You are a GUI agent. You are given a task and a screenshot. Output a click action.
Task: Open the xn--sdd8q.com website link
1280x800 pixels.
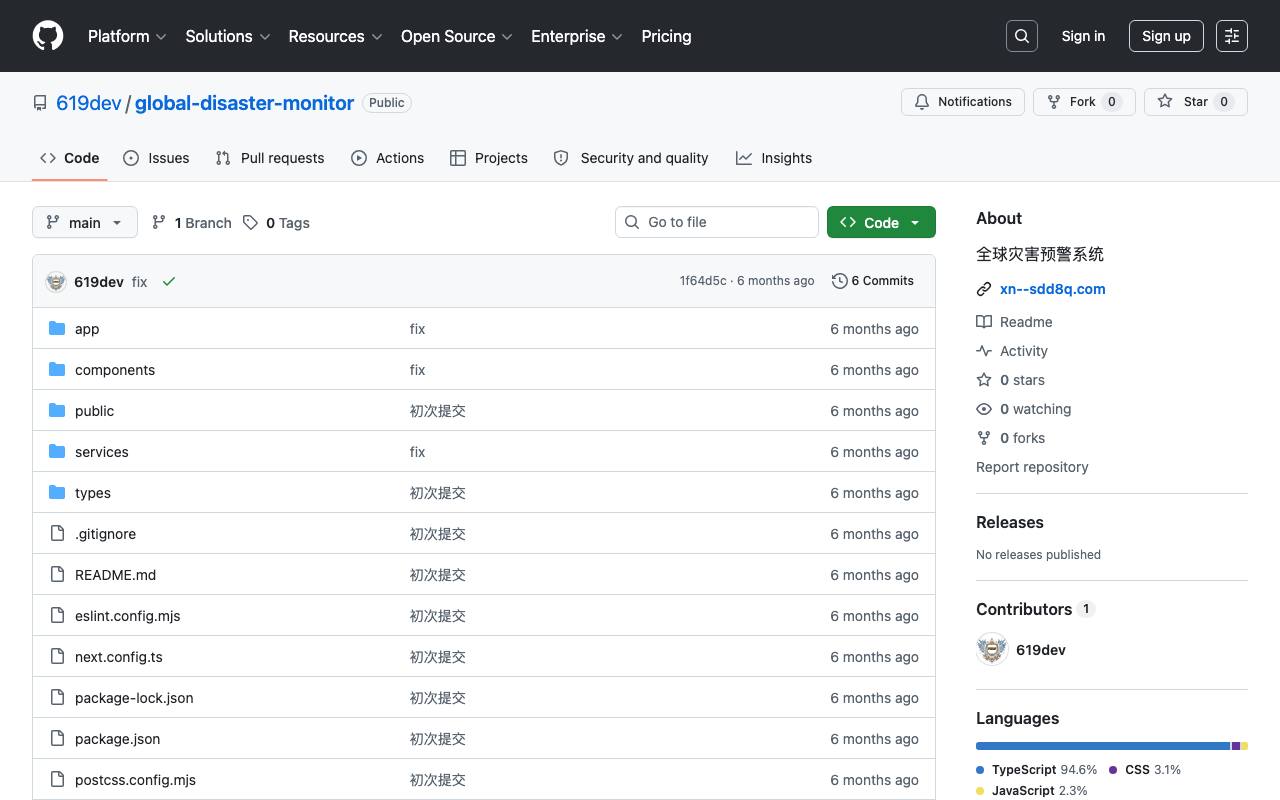click(1053, 289)
